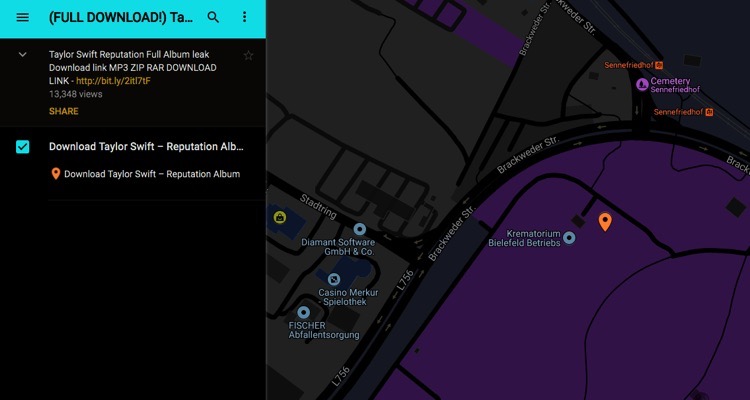Click the Krematorium Bielefeld Betriebs label
Image resolution: width=750 pixels, height=400 pixels.
coord(524,238)
